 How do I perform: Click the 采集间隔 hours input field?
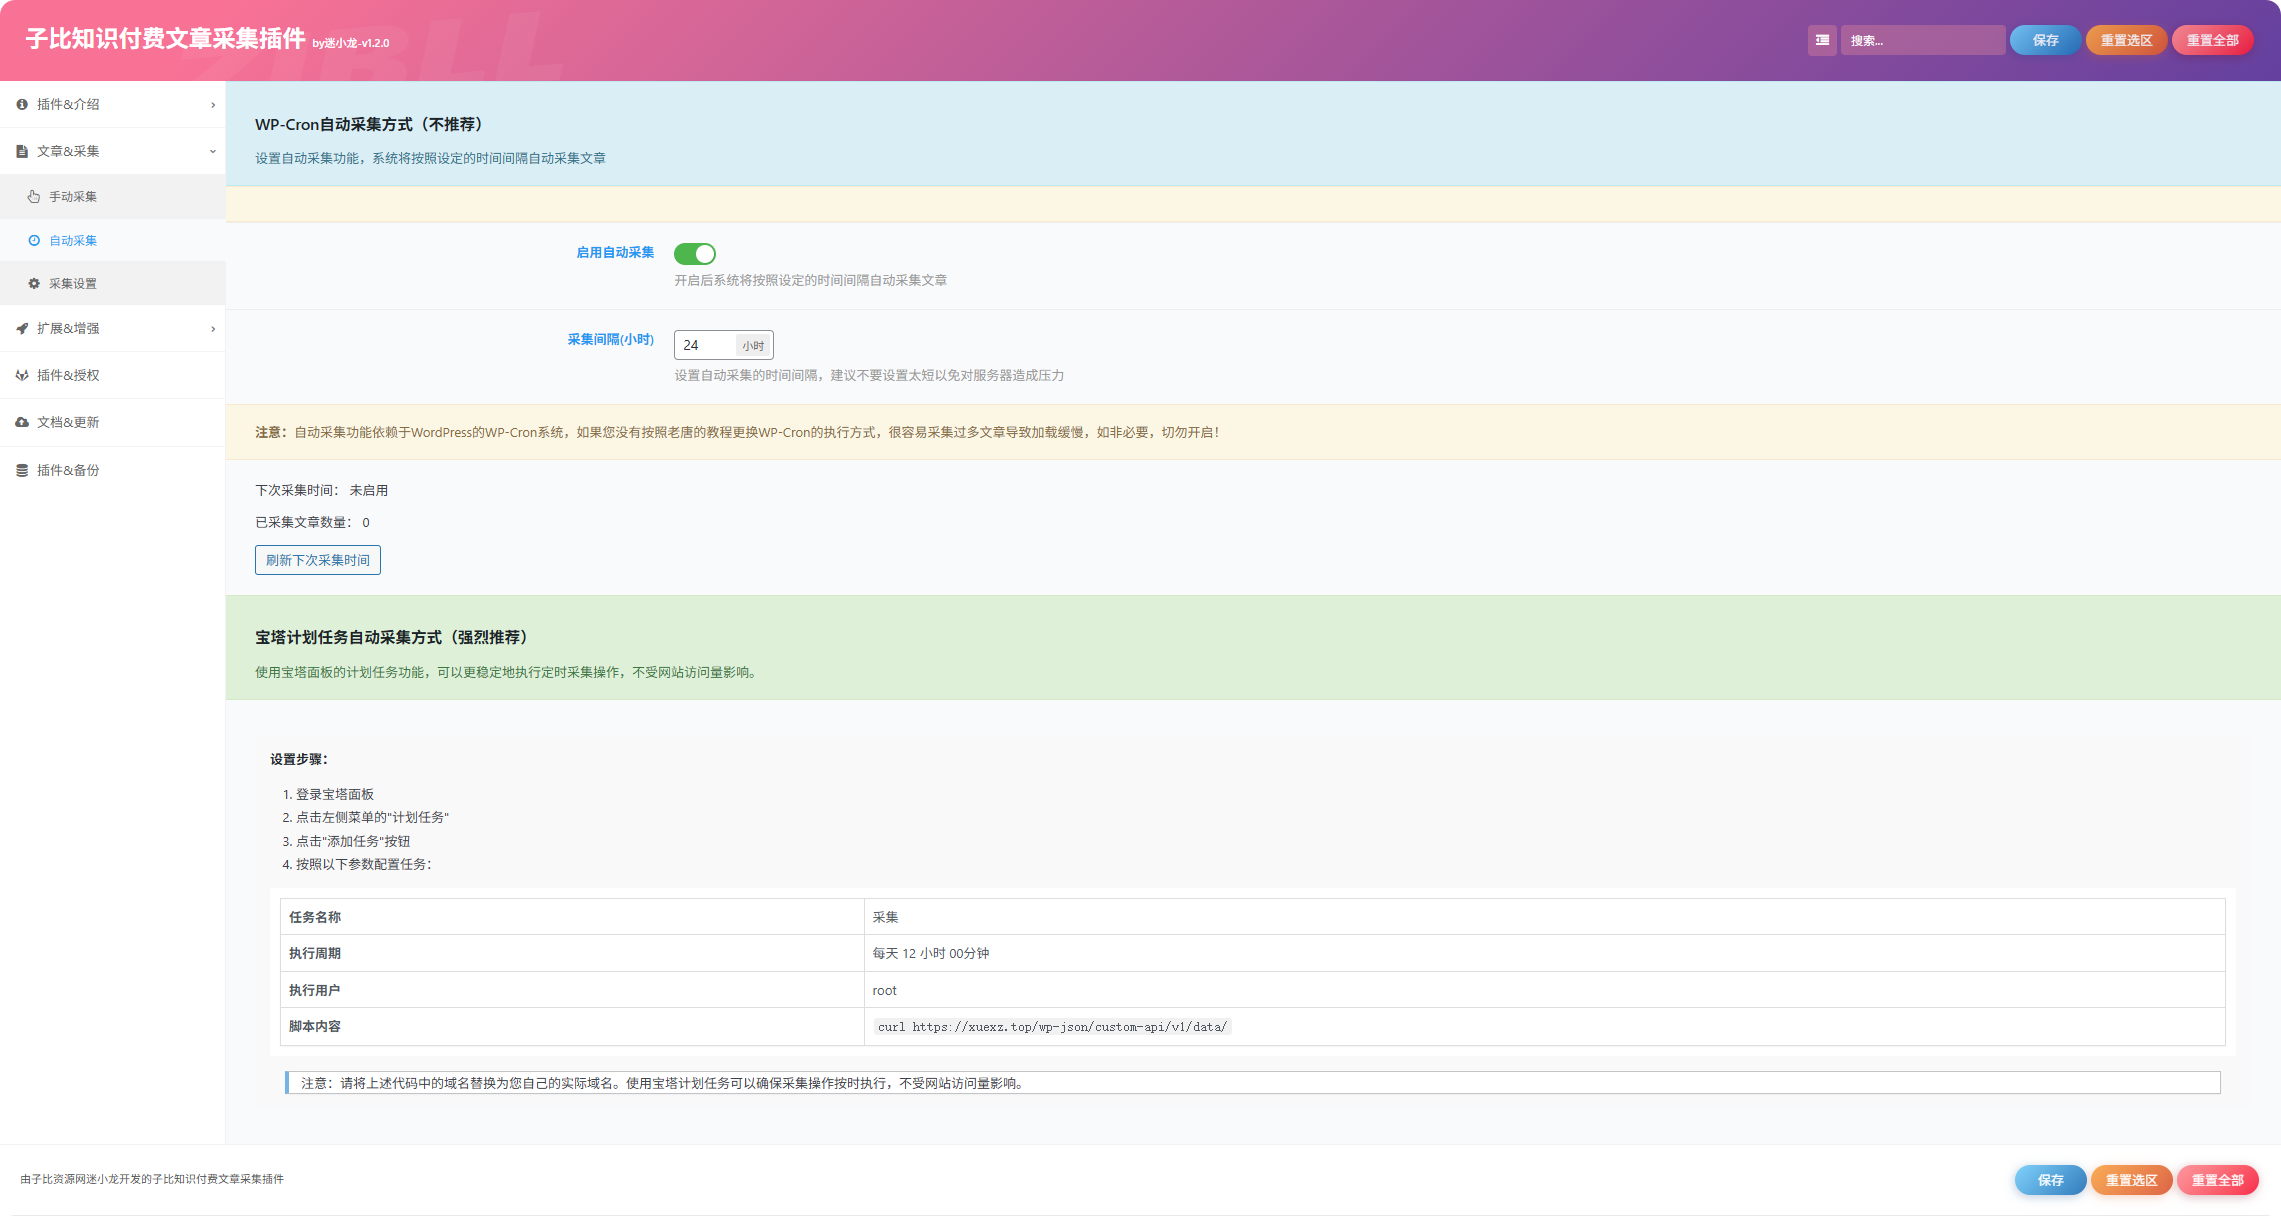pyautogui.click(x=705, y=345)
